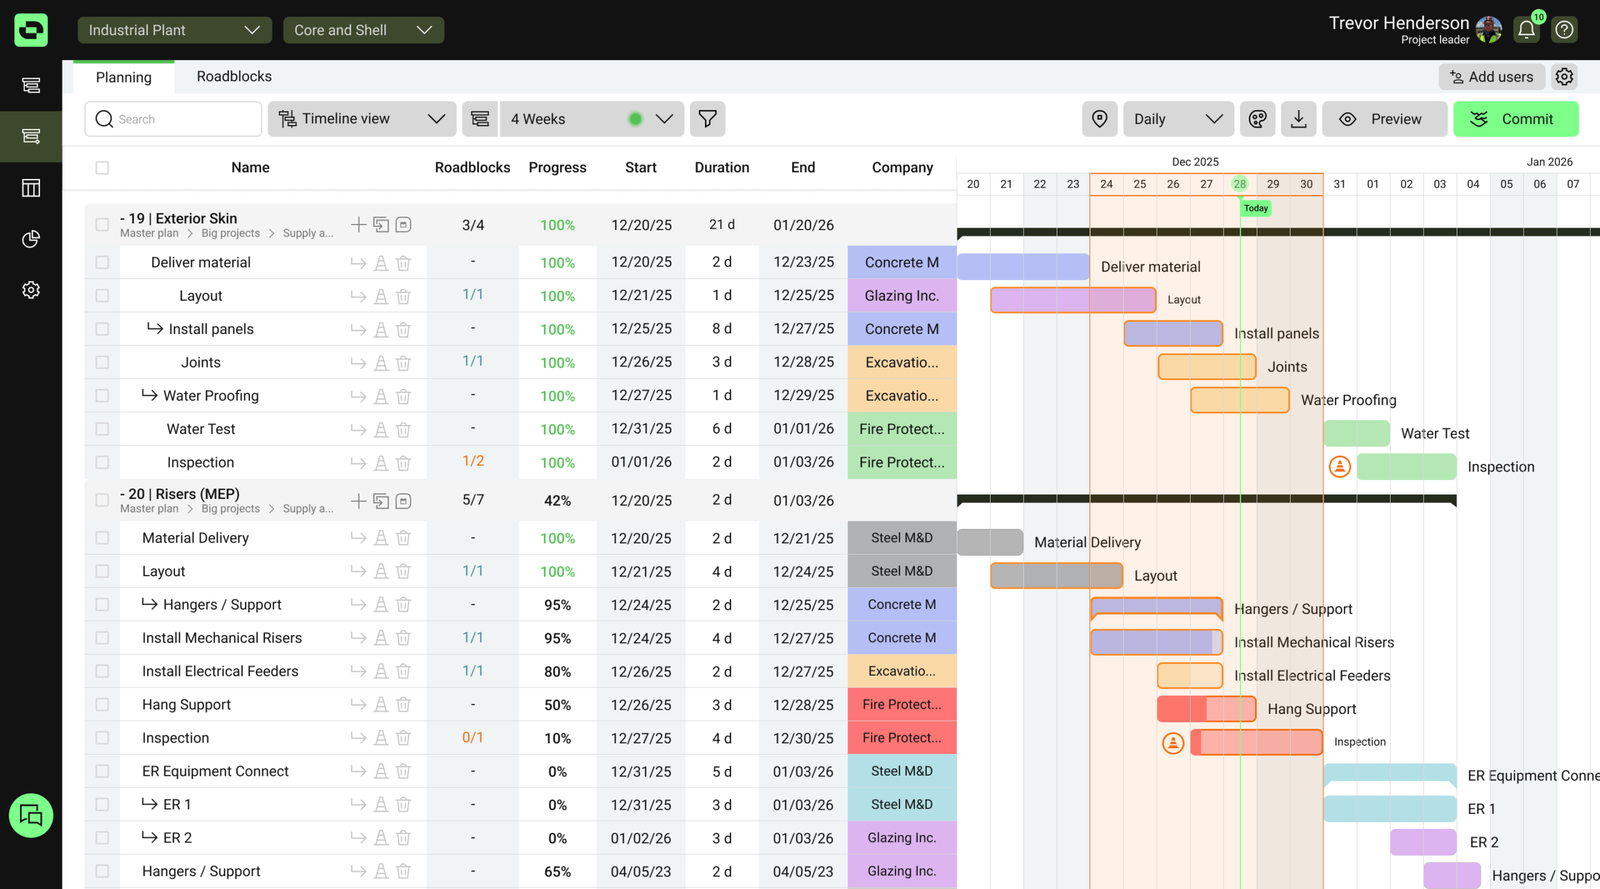1600x889 pixels.
Task: Click the filter funnel icon
Action: tap(708, 119)
